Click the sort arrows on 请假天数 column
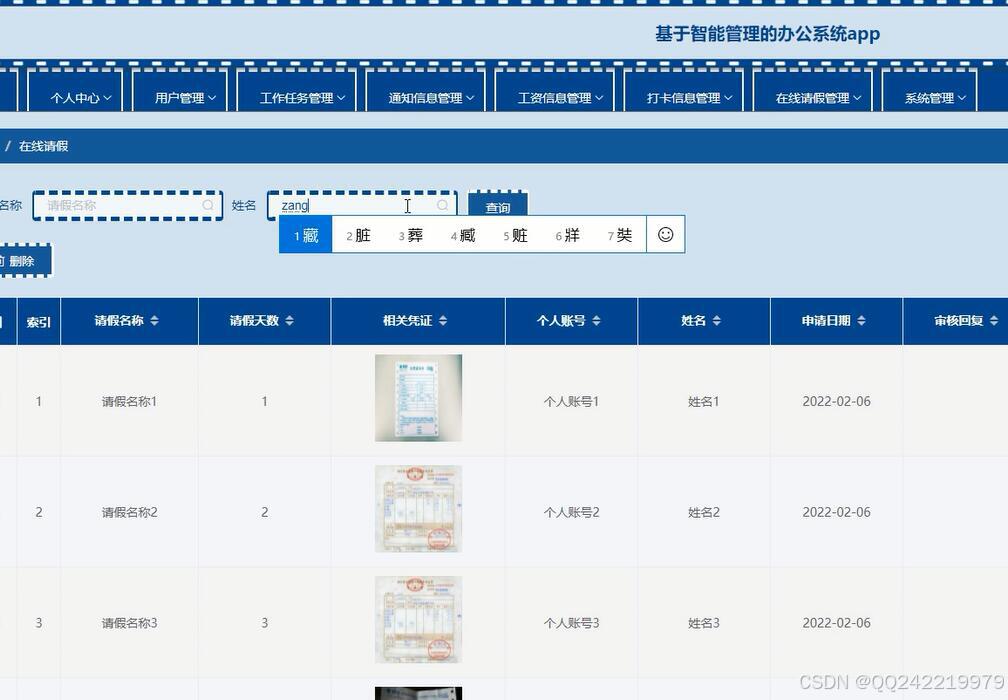The image size is (1008, 700). [289, 321]
